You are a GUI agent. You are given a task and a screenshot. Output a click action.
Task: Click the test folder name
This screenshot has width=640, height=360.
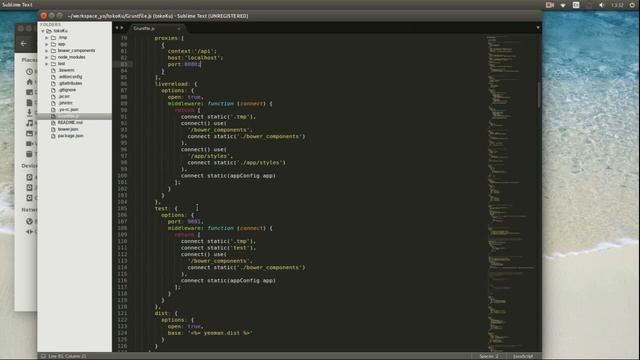pyautogui.click(x=62, y=64)
